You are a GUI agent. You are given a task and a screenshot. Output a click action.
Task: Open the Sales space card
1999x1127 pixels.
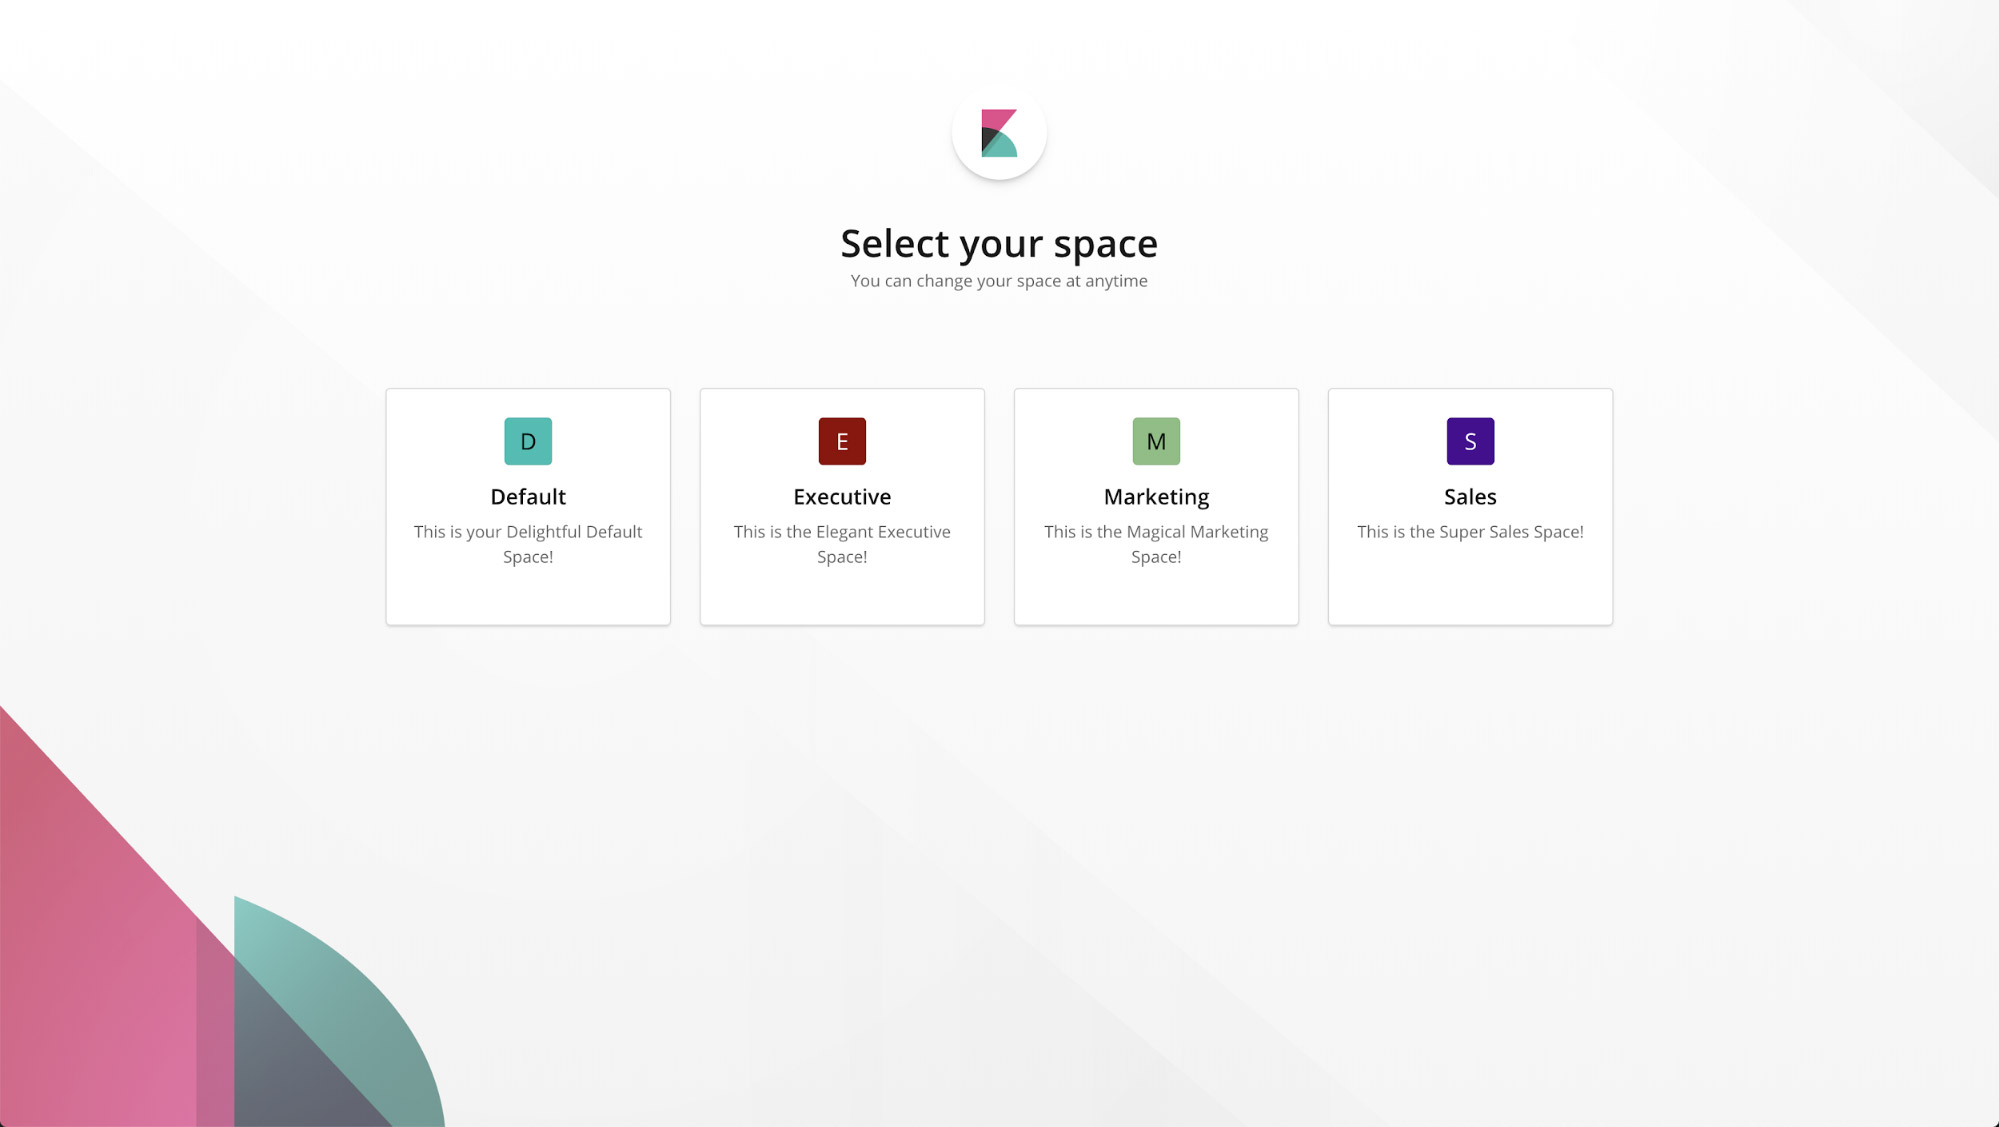(x=1470, y=506)
